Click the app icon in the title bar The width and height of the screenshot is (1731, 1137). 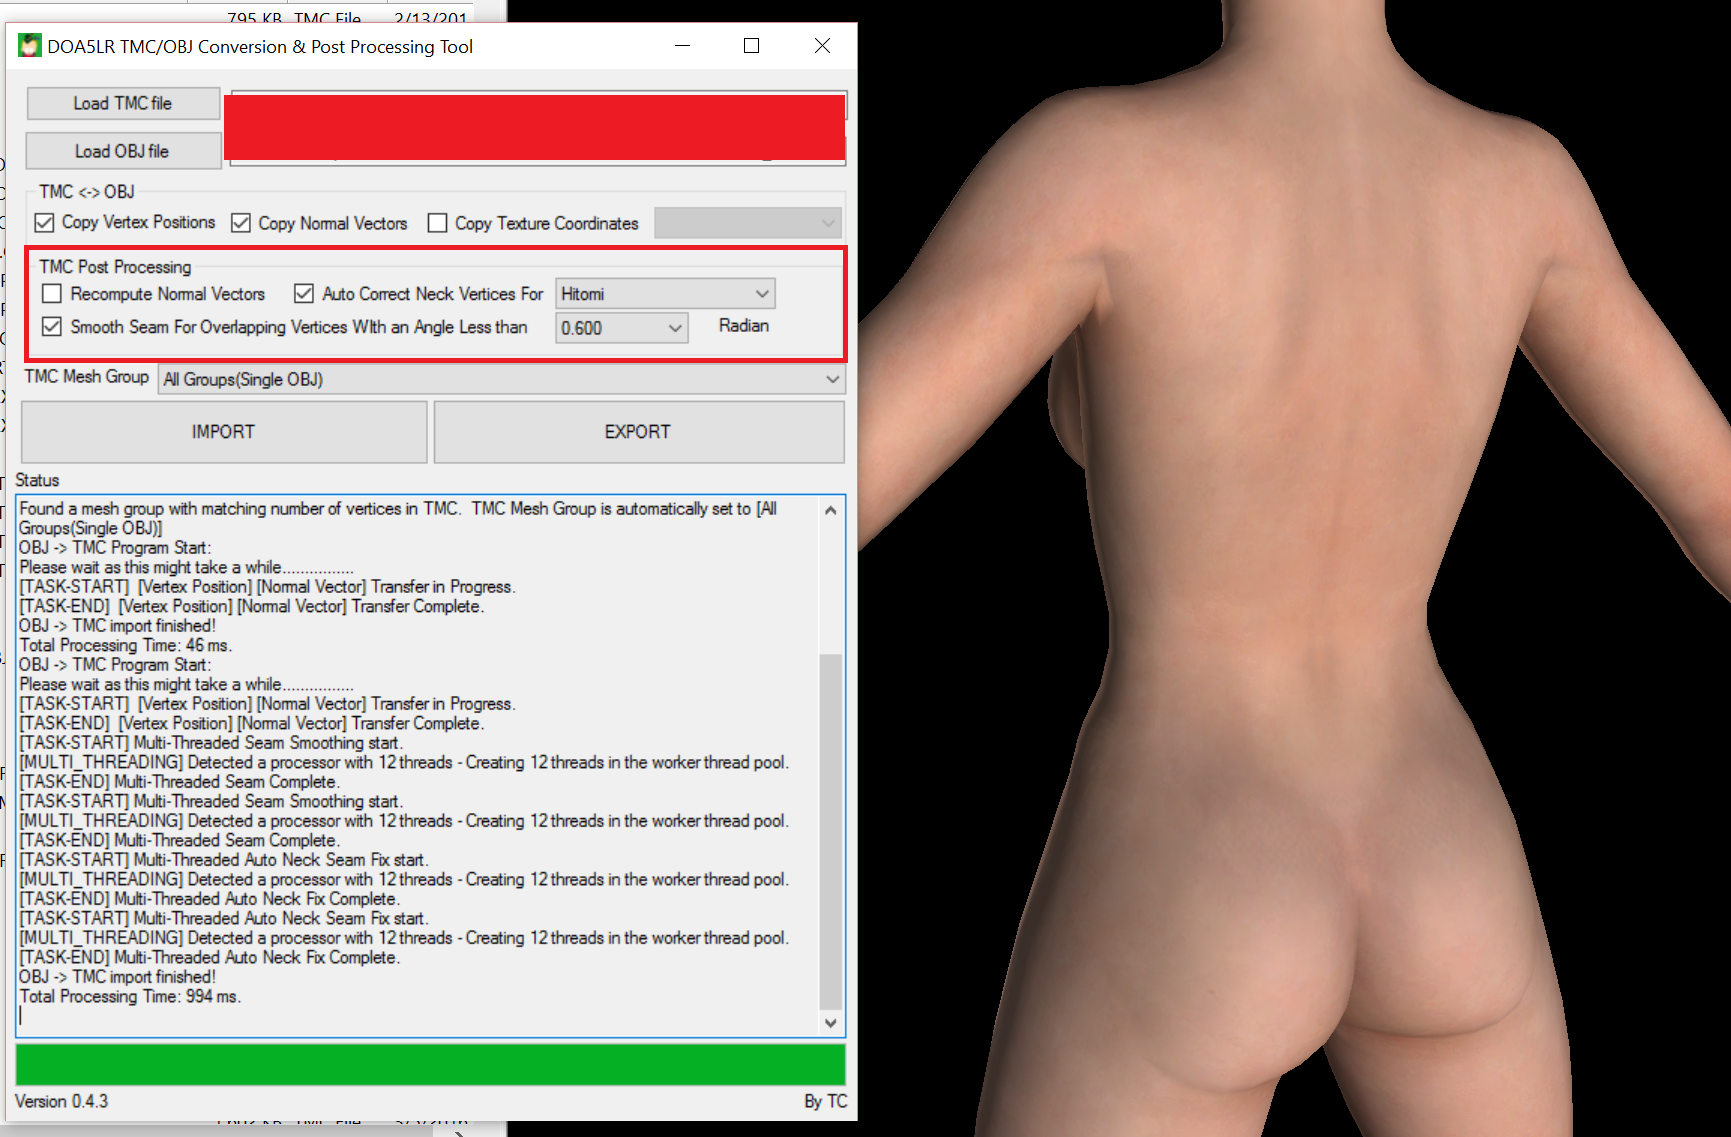(30, 46)
